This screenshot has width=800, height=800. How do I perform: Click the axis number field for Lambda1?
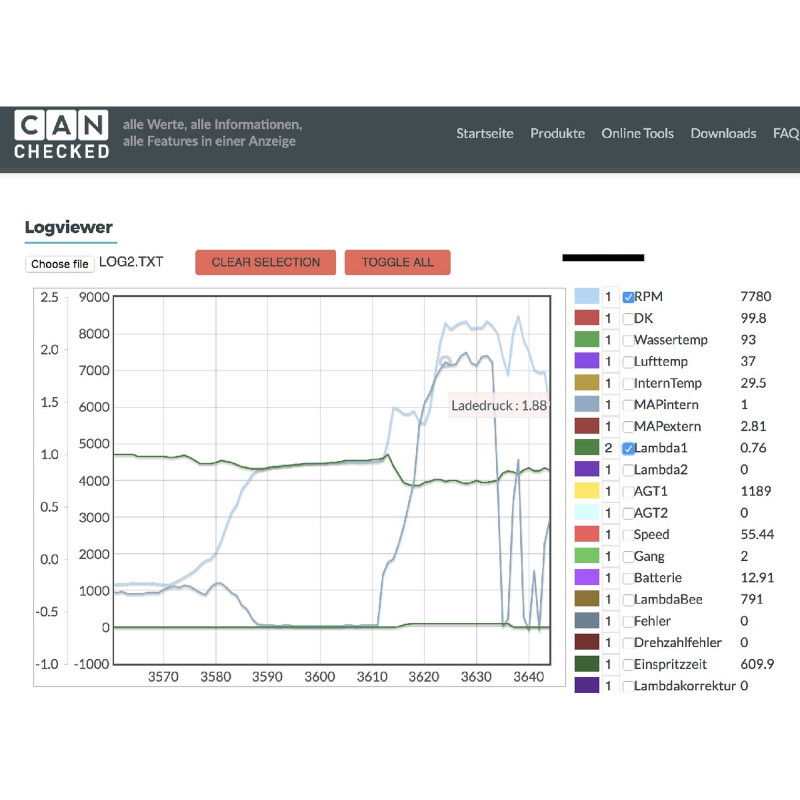pyautogui.click(x=608, y=448)
